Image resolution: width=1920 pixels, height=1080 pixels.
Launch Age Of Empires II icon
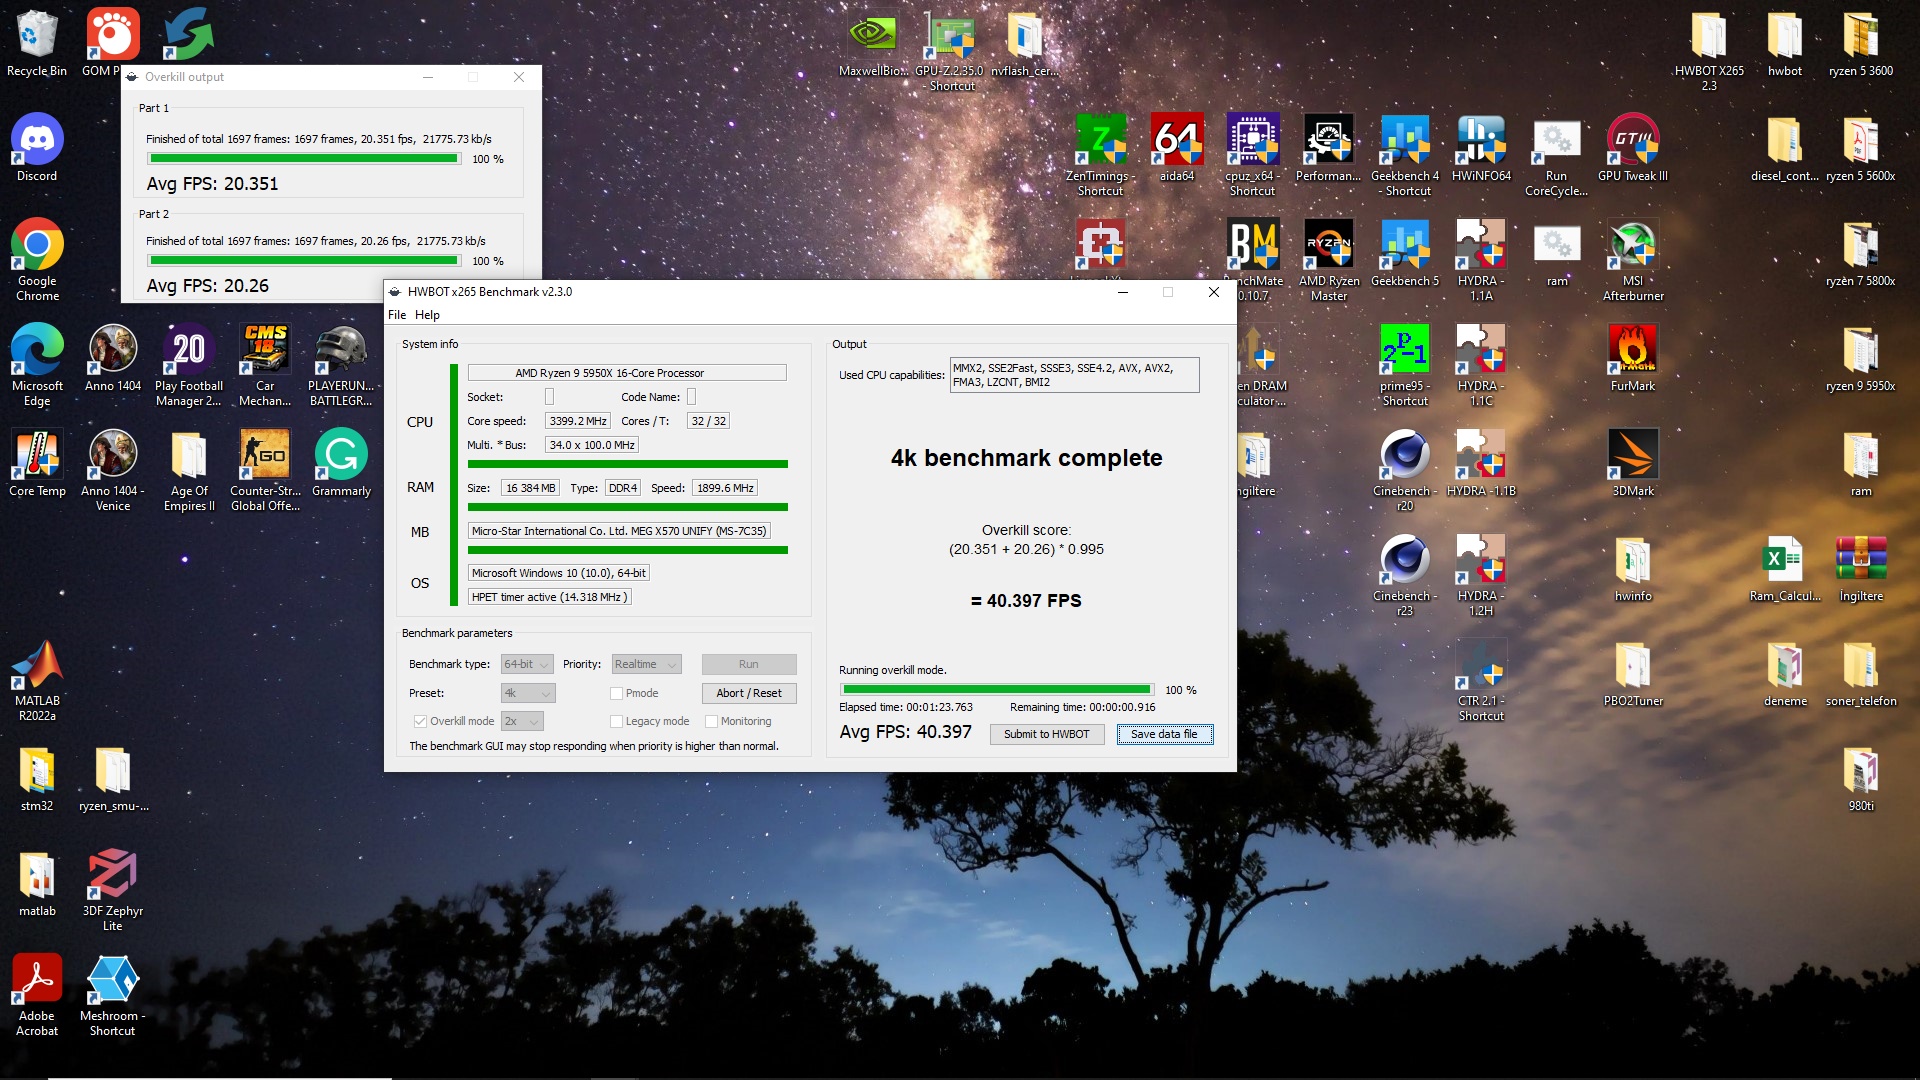(x=189, y=470)
